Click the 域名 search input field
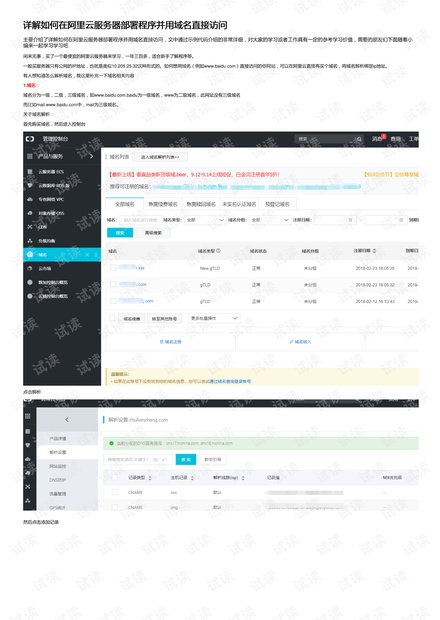Image resolution: width=440 pixels, height=620 pixels. tap(140, 220)
